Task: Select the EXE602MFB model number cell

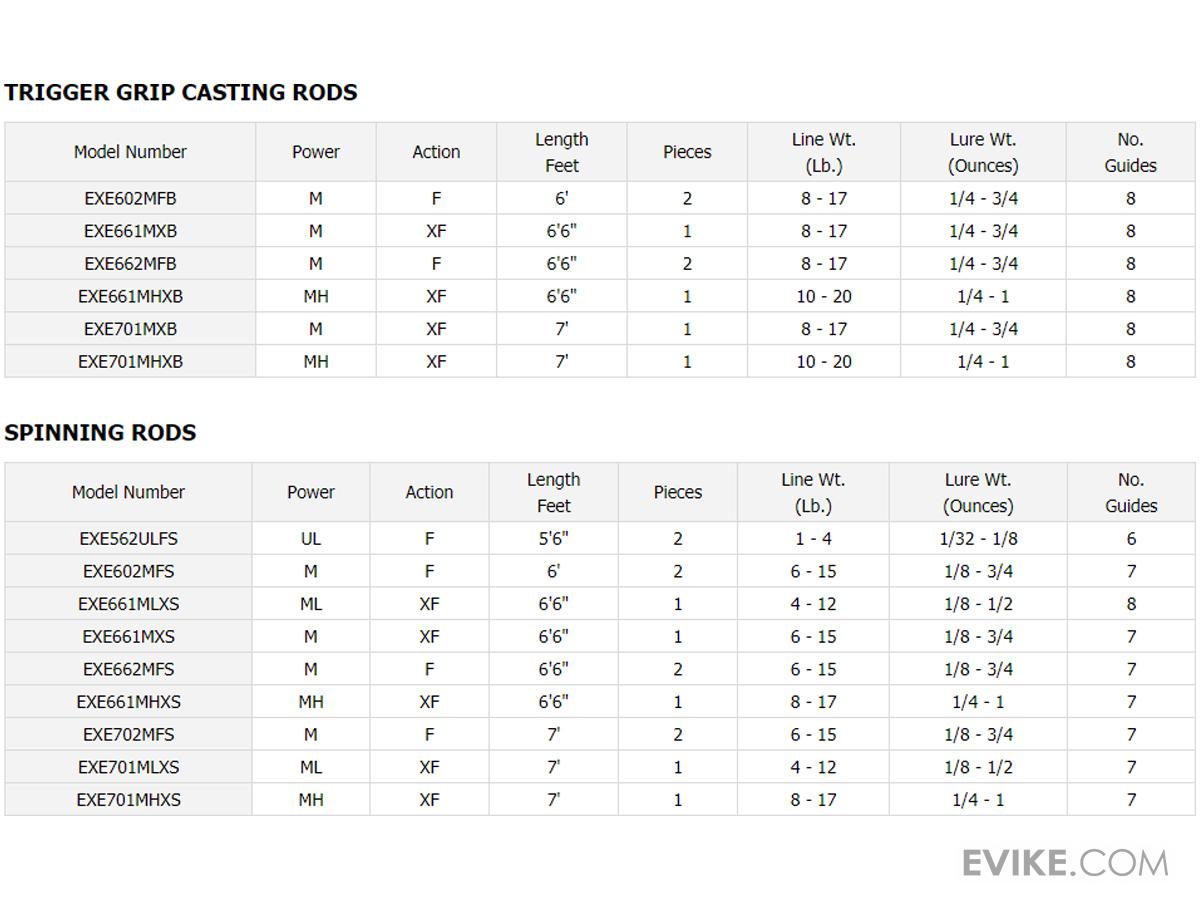Action: pyautogui.click(x=130, y=198)
